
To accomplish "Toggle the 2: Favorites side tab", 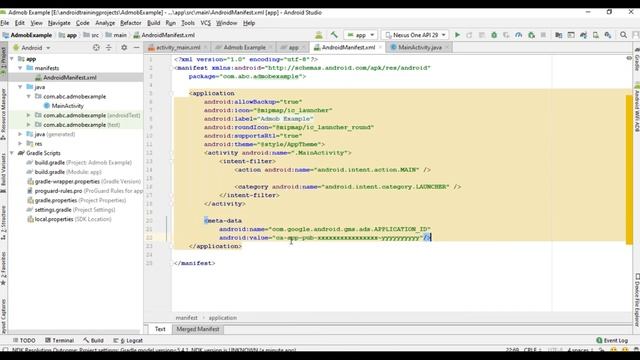I will click(x=3, y=268).
